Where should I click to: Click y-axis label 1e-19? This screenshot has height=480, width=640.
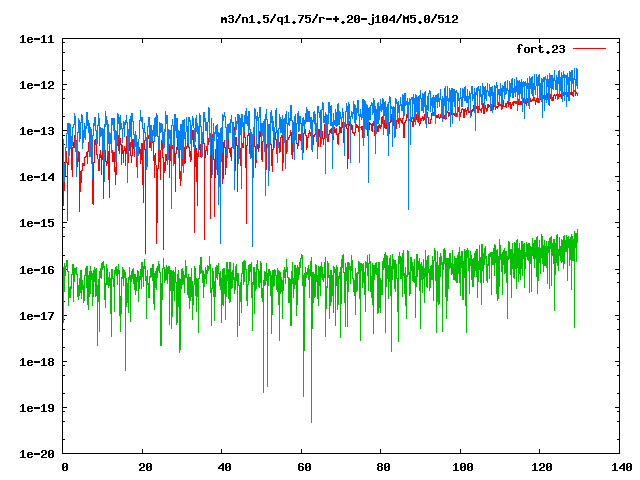pyautogui.click(x=37, y=408)
